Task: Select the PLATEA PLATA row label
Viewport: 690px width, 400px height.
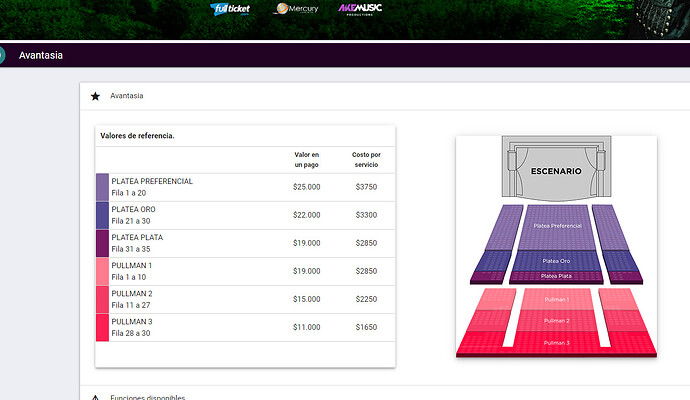Action: click(137, 238)
